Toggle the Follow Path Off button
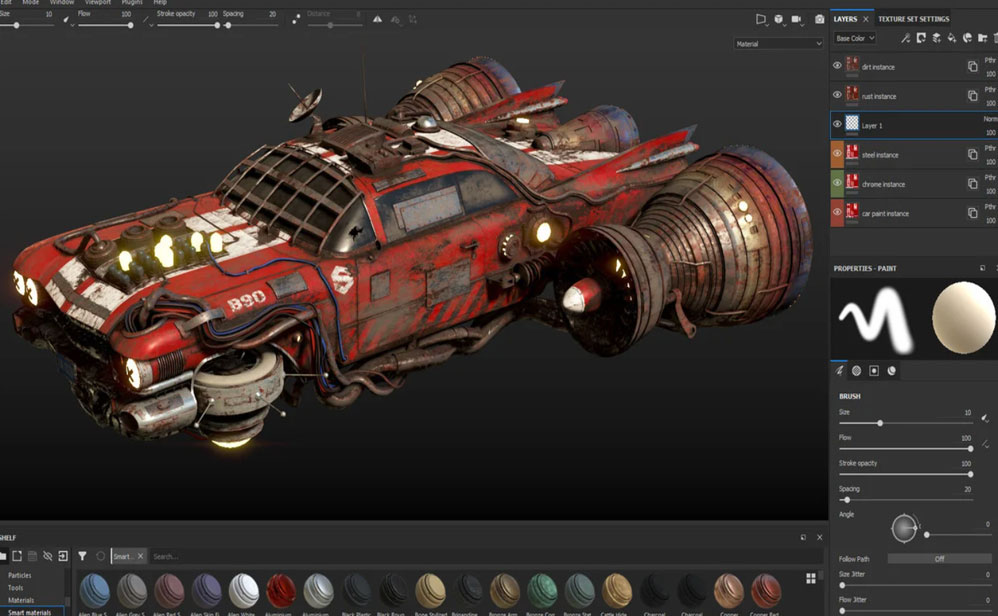Image resolution: width=998 pixels, height=616 pixels. coord(939,559)
